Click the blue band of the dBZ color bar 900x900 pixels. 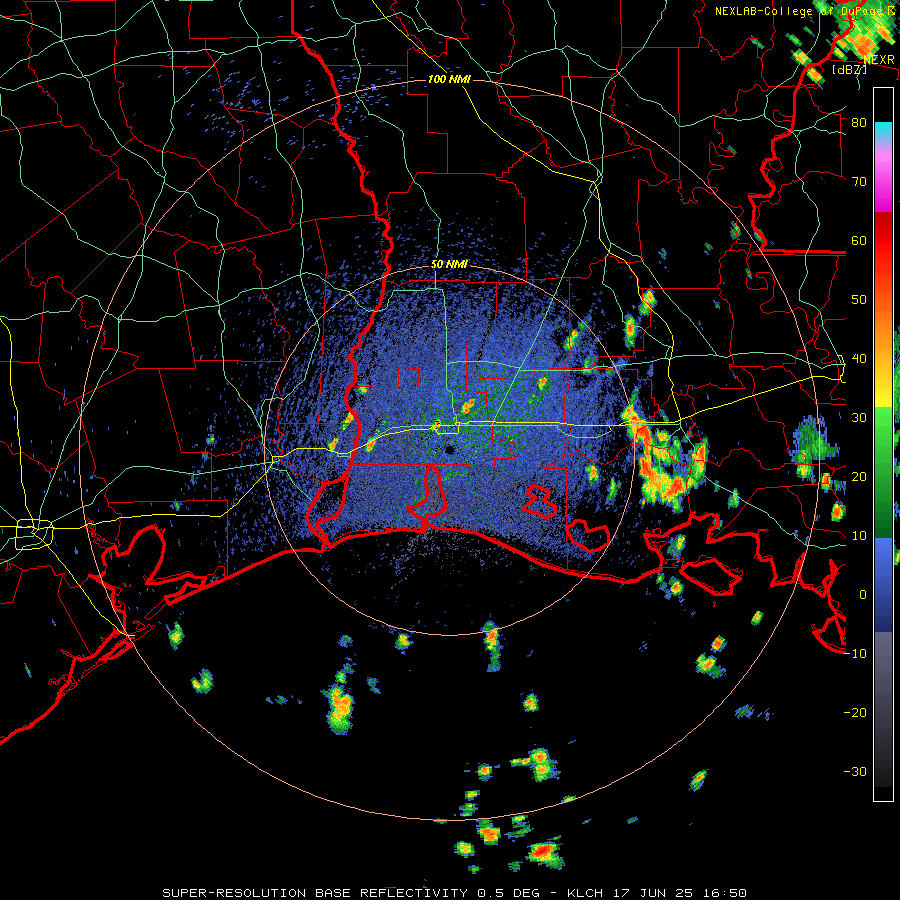pyautogui.click(x=883, y=585)
